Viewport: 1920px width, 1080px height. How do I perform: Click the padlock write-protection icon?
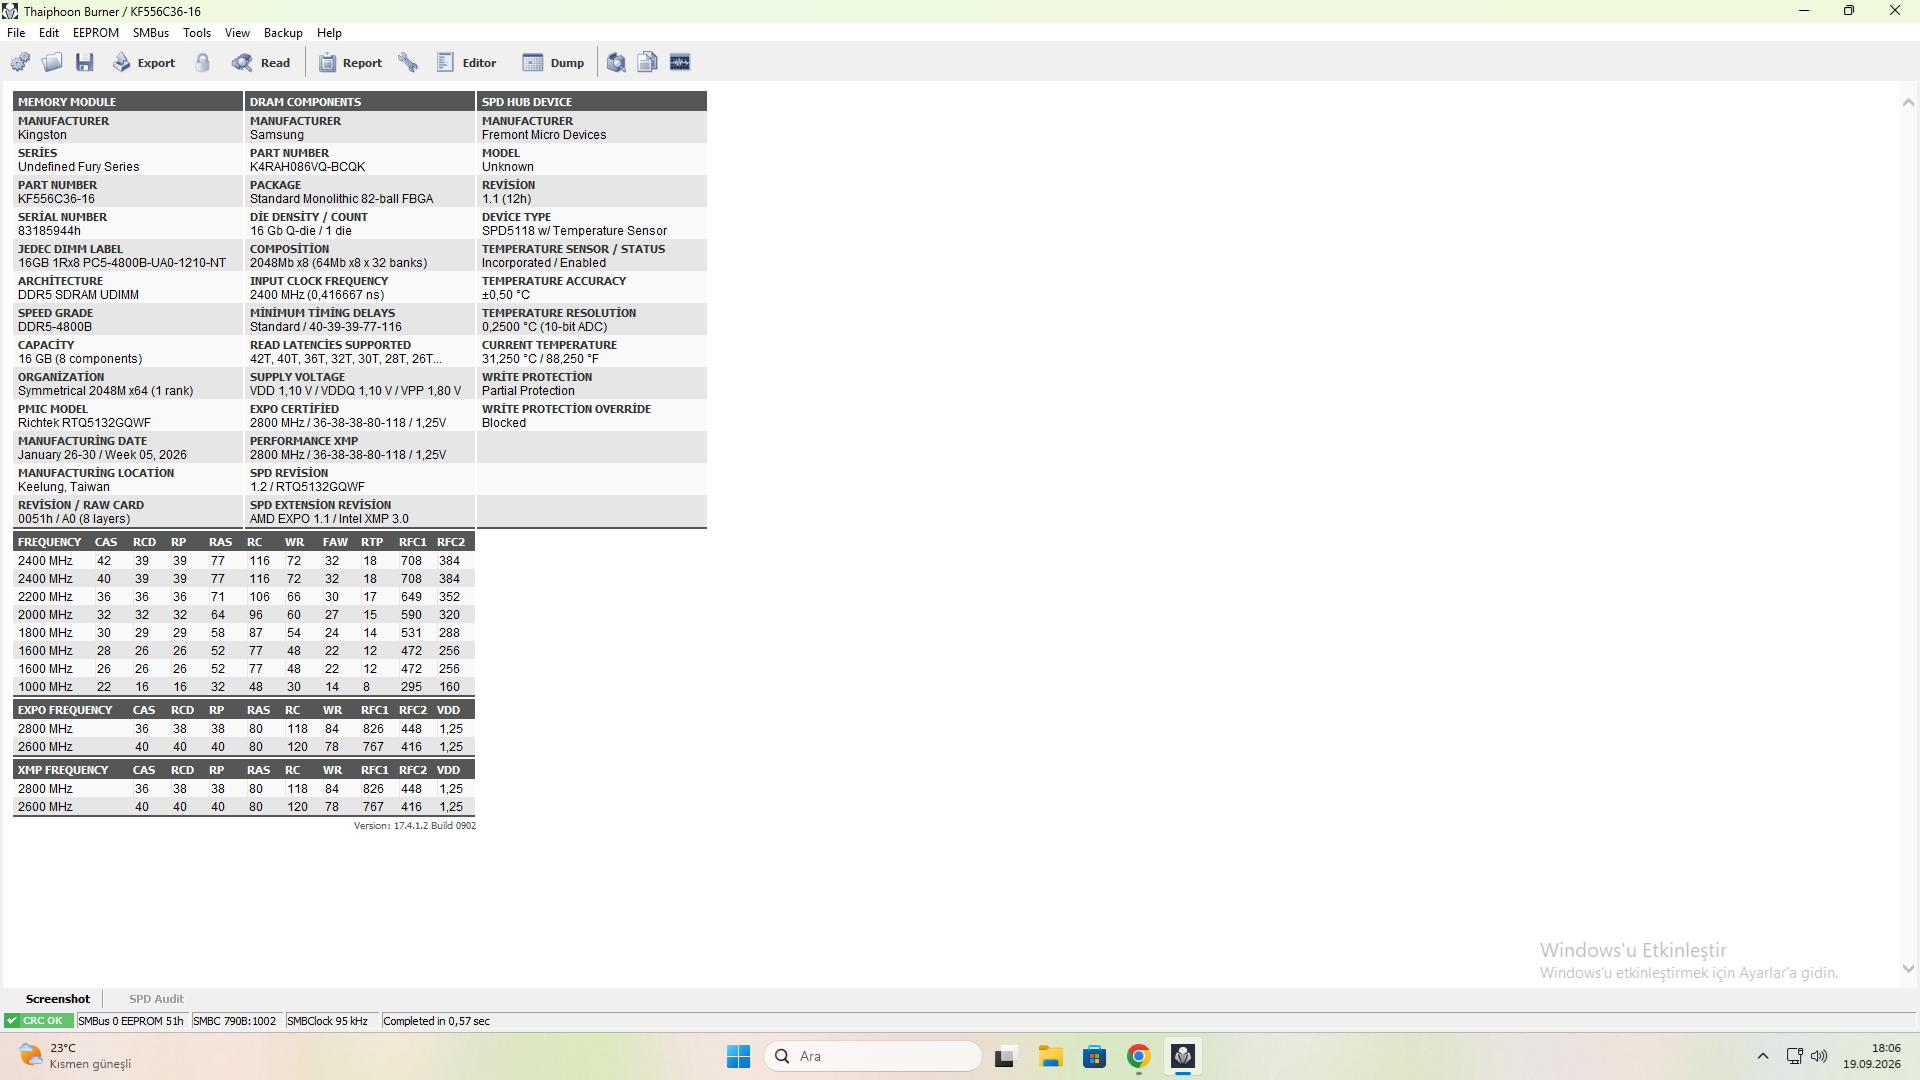203,62
